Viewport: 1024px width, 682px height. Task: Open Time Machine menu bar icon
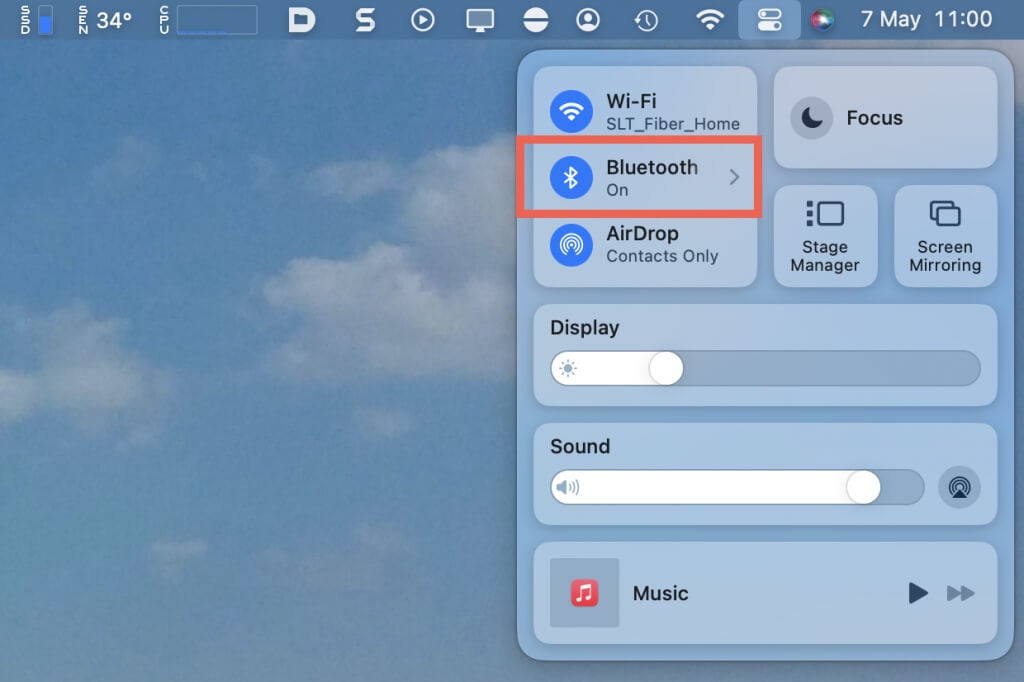647,20
